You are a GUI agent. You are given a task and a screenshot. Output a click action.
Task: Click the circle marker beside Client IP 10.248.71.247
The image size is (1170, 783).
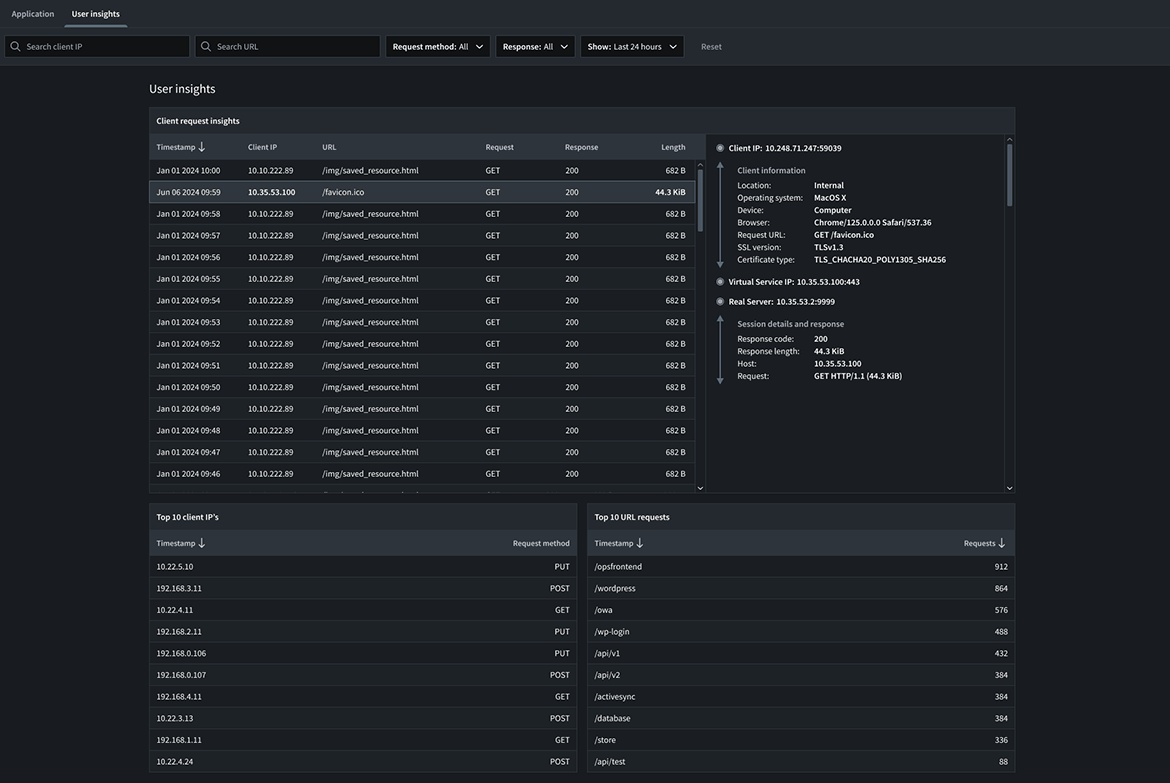[720, 148]
